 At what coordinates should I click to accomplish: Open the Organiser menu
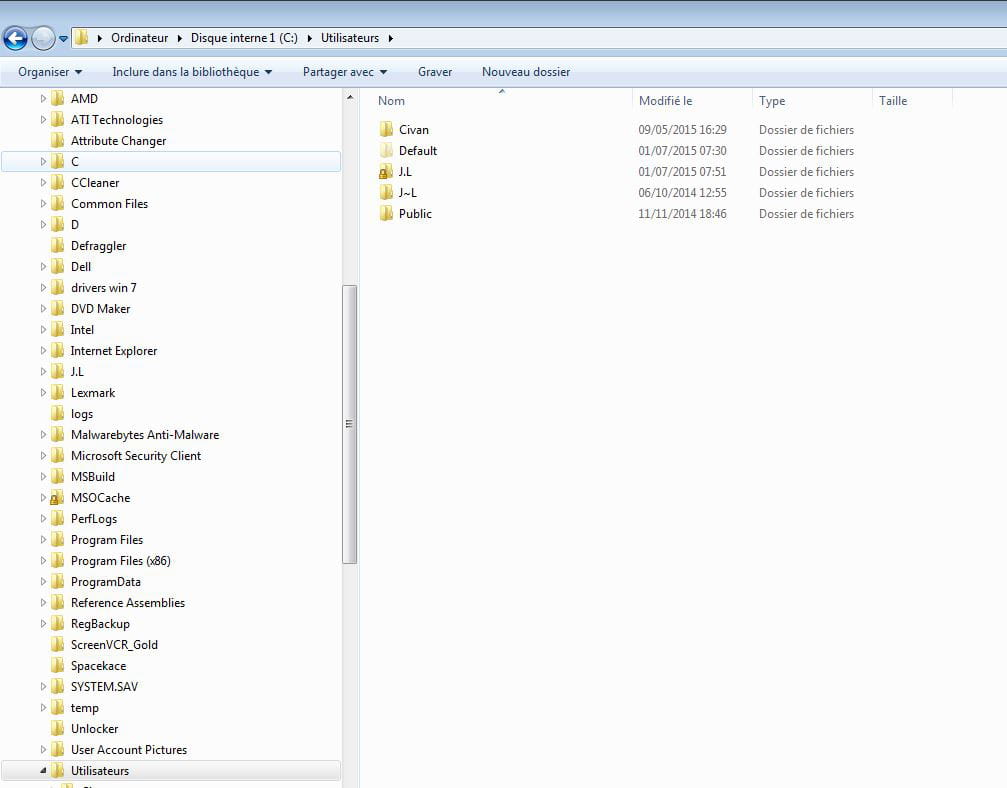[x=50, y=72]
